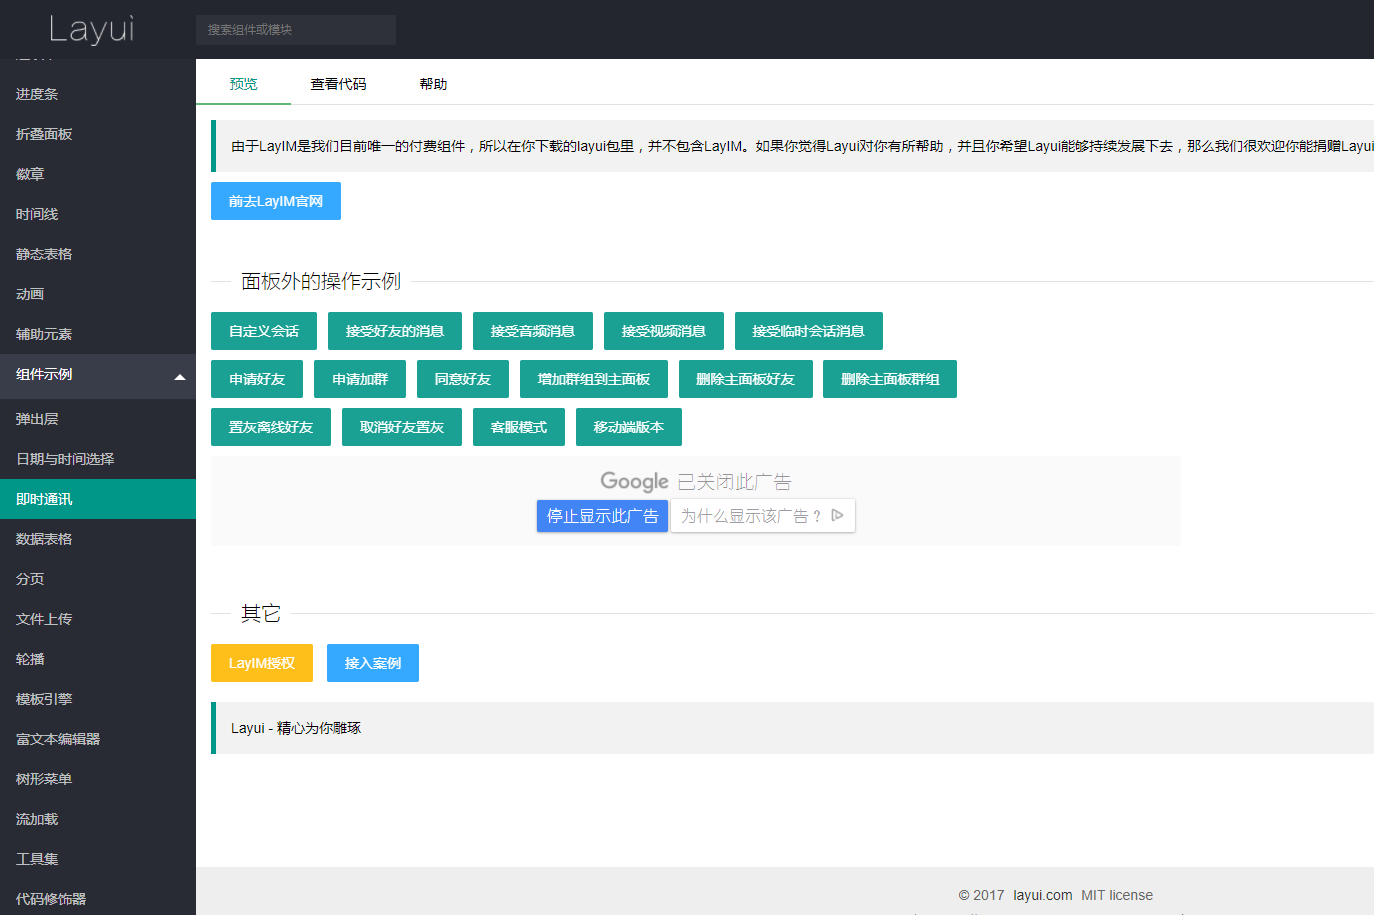Click the 自定义会话 button
This screenshot has height=915, width=1374.
264,331
